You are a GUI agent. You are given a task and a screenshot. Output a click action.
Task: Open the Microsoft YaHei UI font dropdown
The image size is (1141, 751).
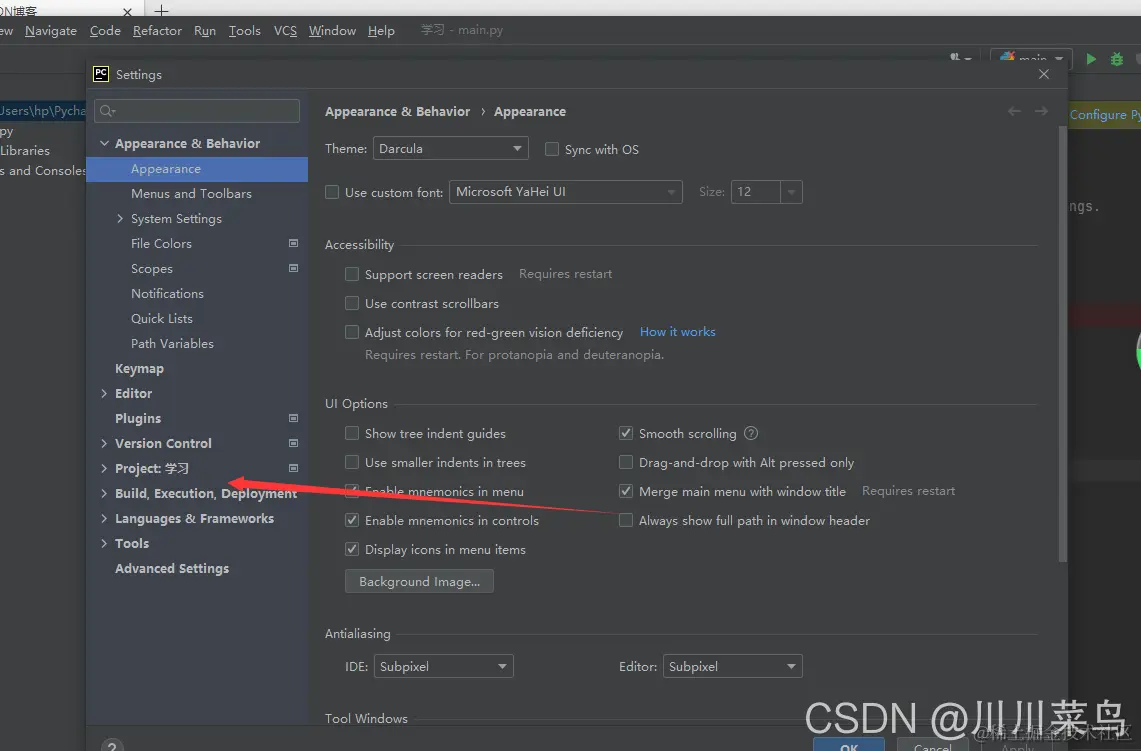(x=565, y=192)
